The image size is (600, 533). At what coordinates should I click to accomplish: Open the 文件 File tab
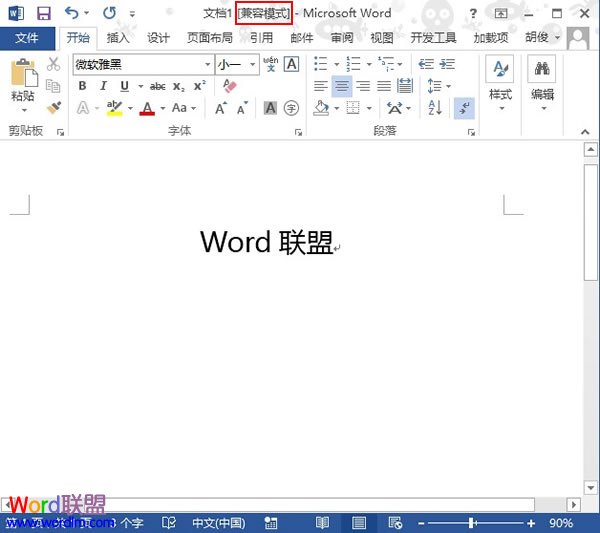[x=27, y=38]
